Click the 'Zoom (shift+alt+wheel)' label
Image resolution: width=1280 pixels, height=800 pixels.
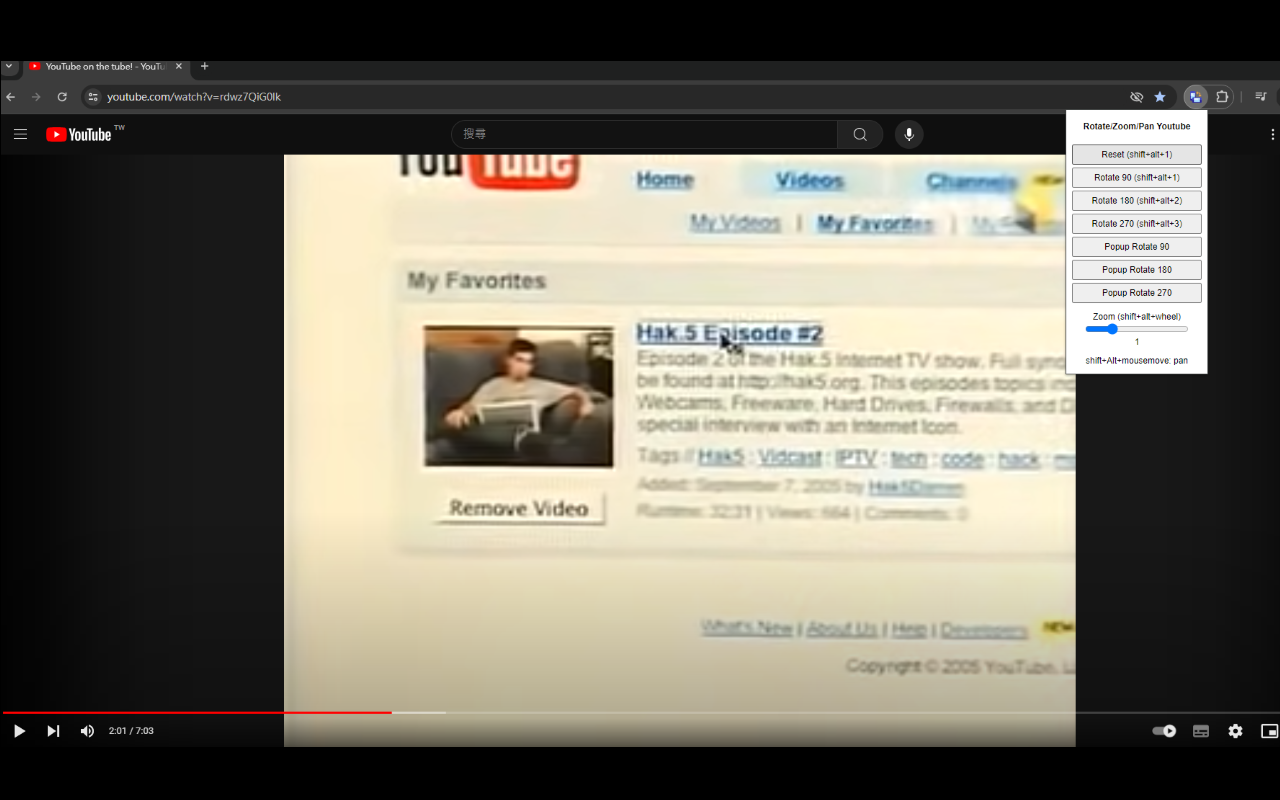[x=1137, y=317]
